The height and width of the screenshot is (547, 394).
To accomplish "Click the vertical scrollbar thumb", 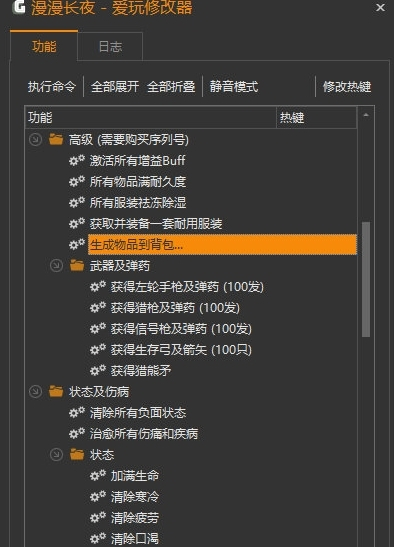I will [x=366, y=279].
